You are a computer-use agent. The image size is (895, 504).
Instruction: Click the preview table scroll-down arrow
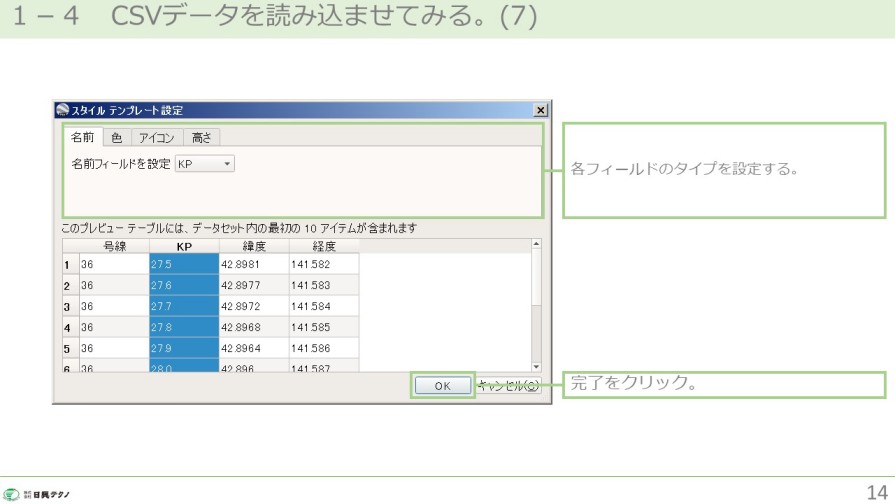point(536,367)
